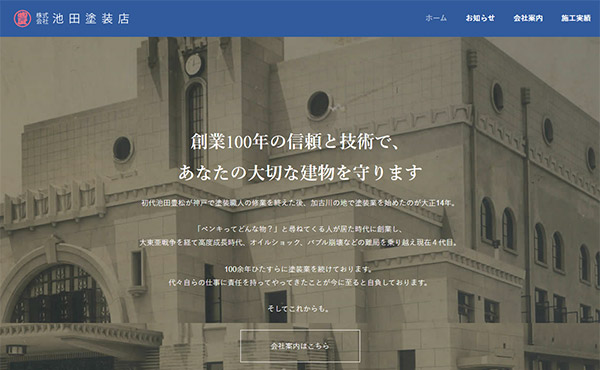Select the ホーム menu item
The image size is (600, 370).
click(x=436, y=18)
